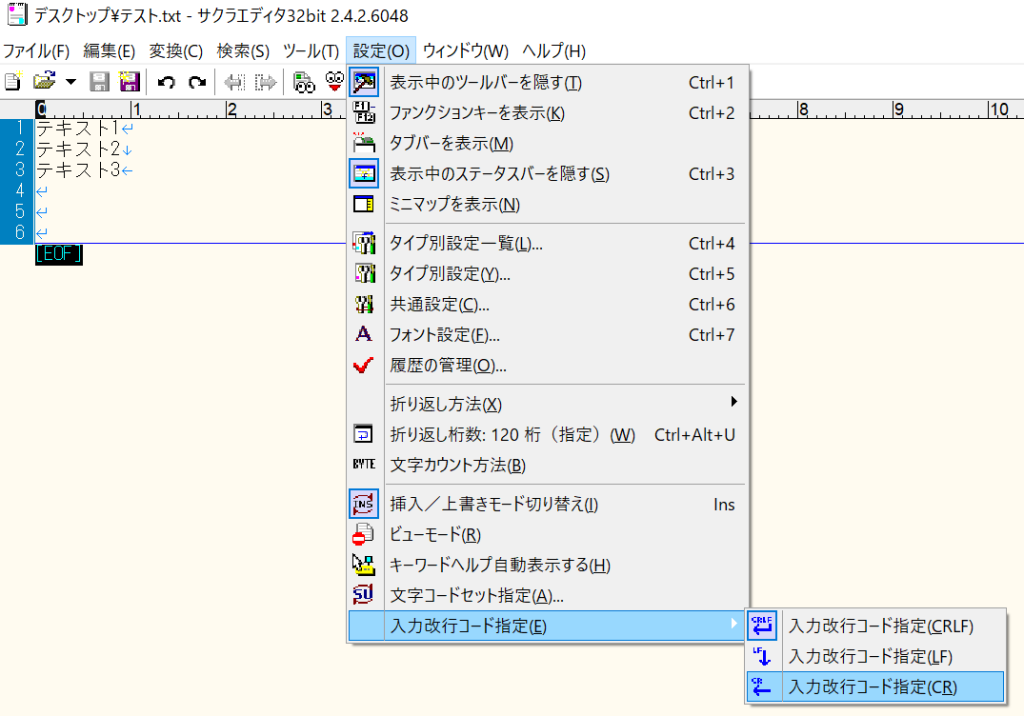Image resolution: width=1024 pixels, height=716 pixels.
Task: Enable View mode (ビューモード)
Action: (435, 535)
